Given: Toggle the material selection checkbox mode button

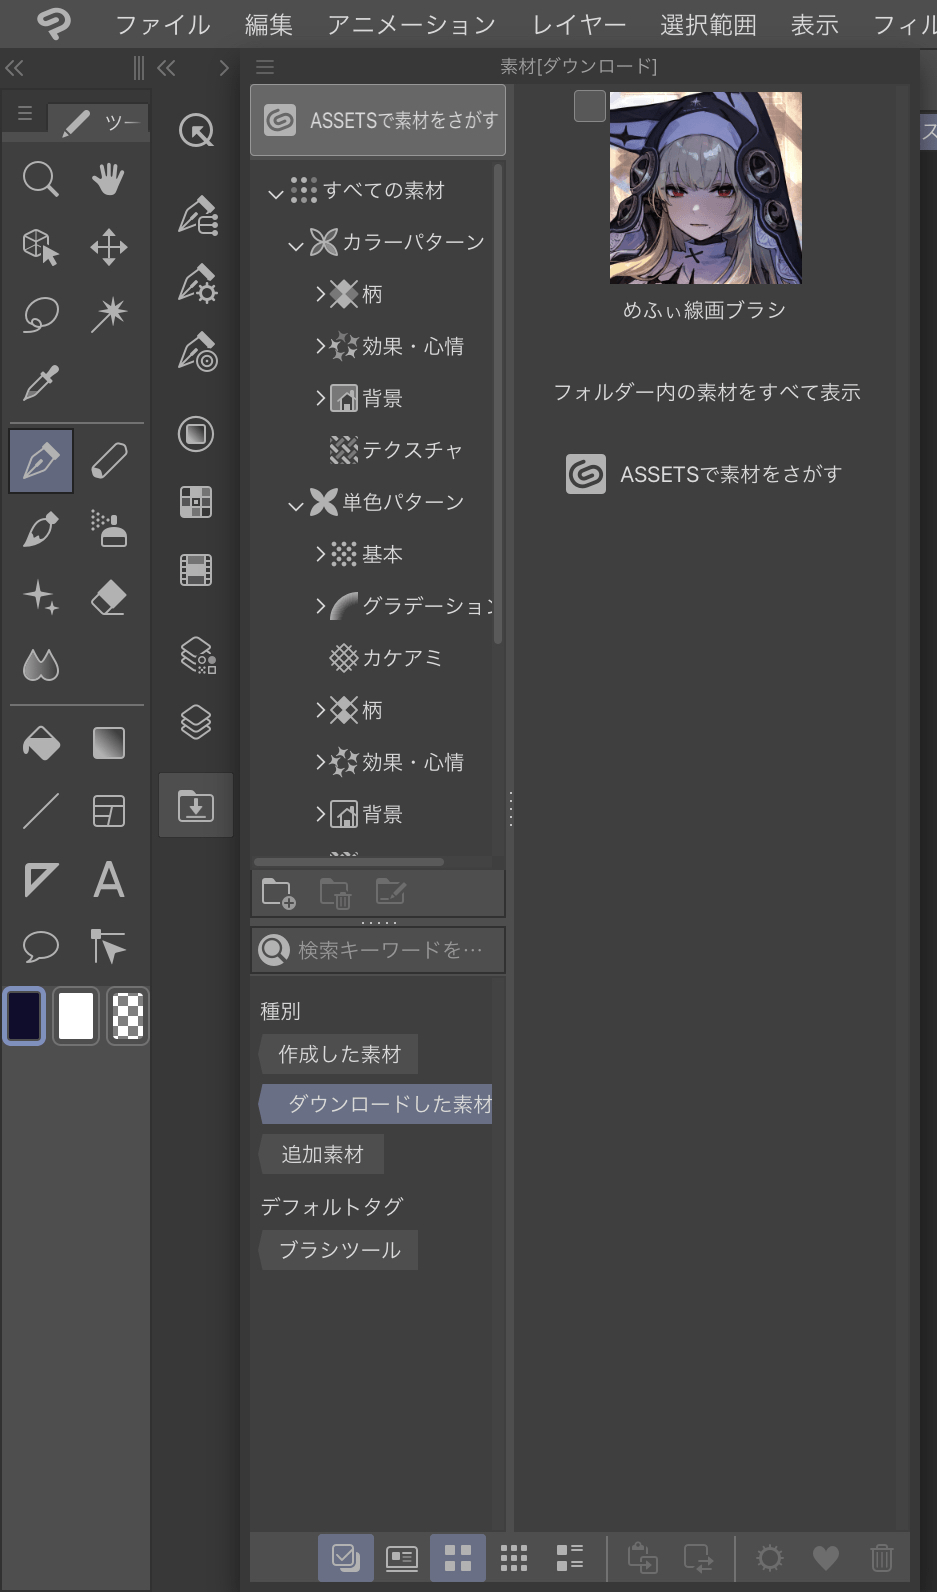Looking at the screenshot, I should (x=346, y=1557).
